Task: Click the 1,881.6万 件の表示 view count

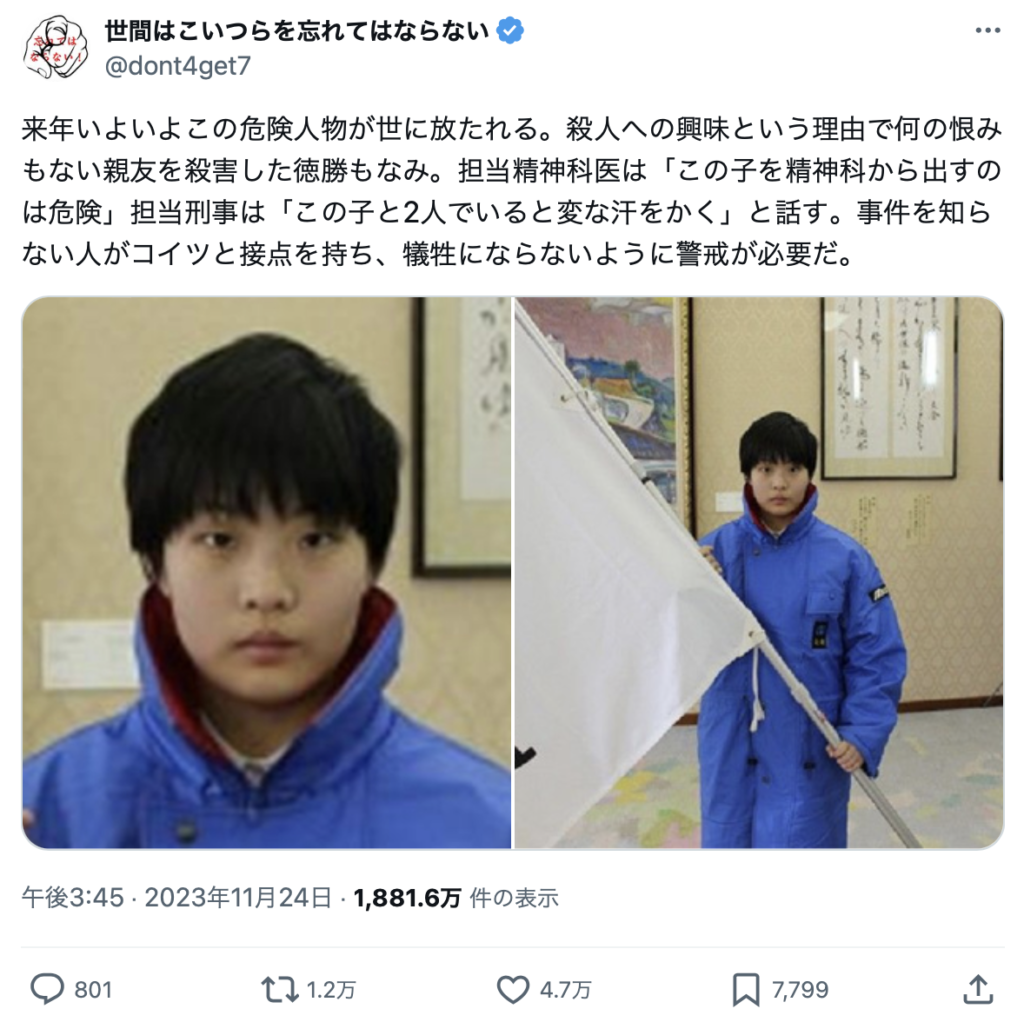Action: 456,898
